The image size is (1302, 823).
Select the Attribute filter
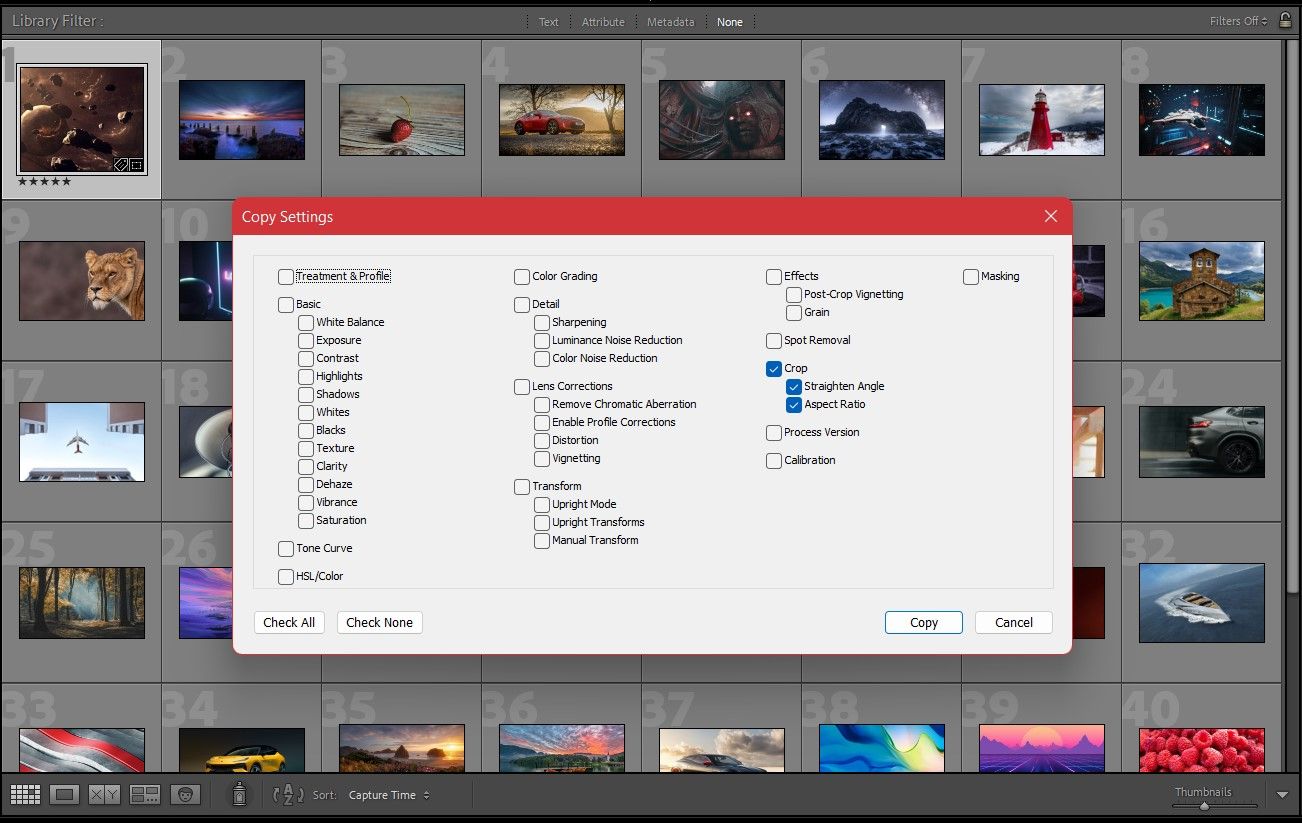click(x=602, y=20)
